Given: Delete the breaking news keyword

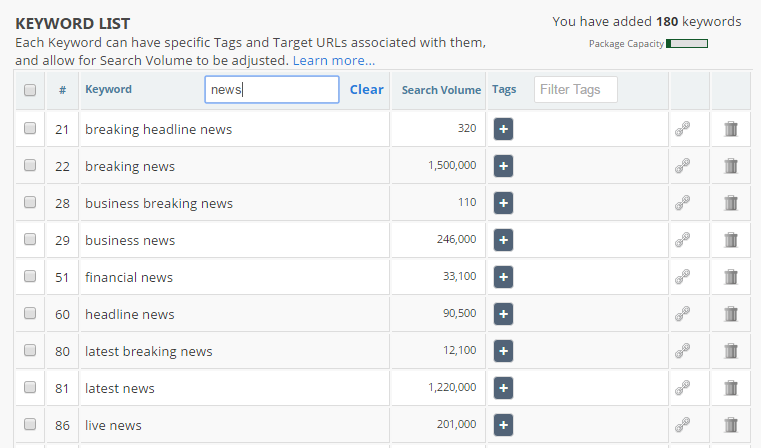Looking at the screenshot, I should pyautogui.click(x=731, y=166).
